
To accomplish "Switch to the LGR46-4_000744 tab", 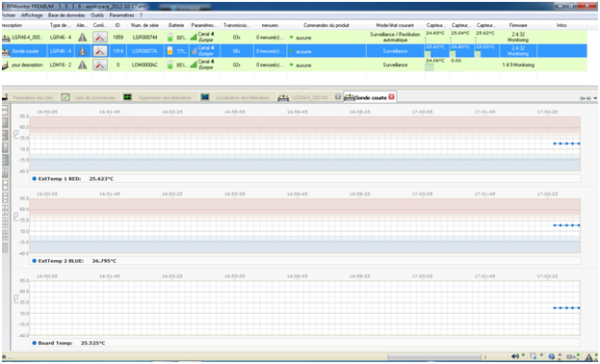I will point(310,98).
